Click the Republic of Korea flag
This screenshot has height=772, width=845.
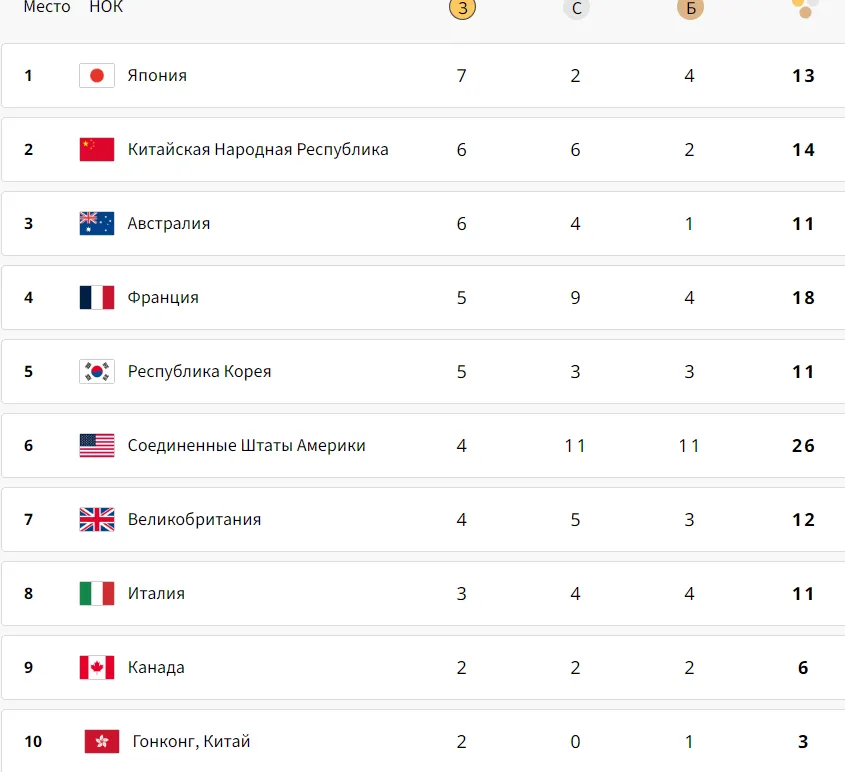(97, 371)
